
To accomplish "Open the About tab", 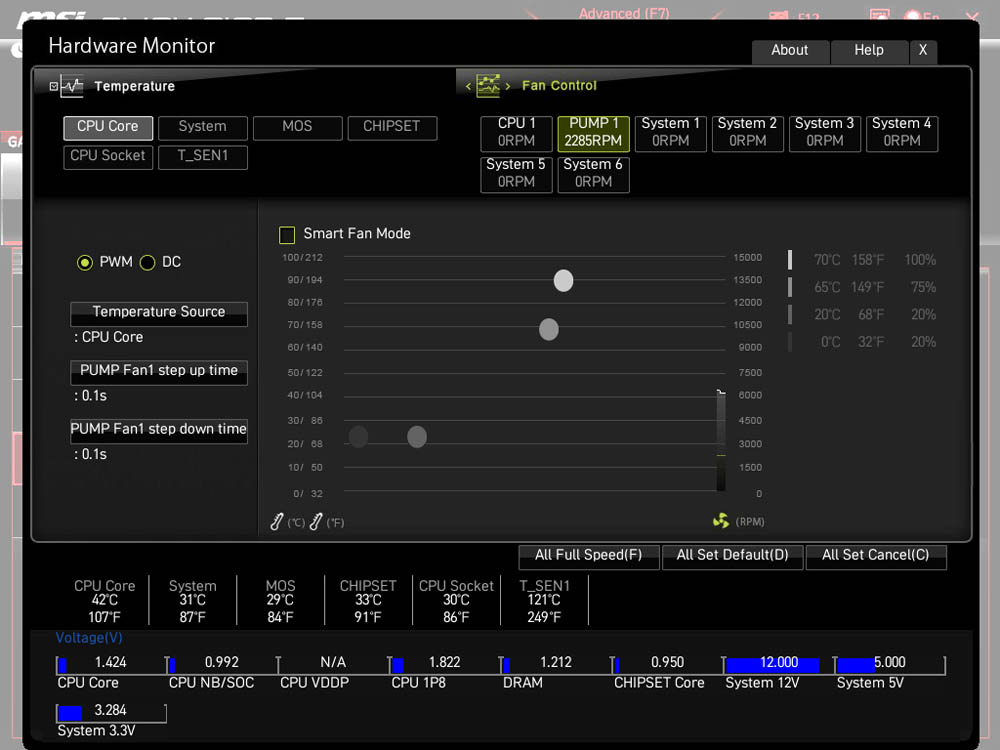I will click(x=790, y=51).
